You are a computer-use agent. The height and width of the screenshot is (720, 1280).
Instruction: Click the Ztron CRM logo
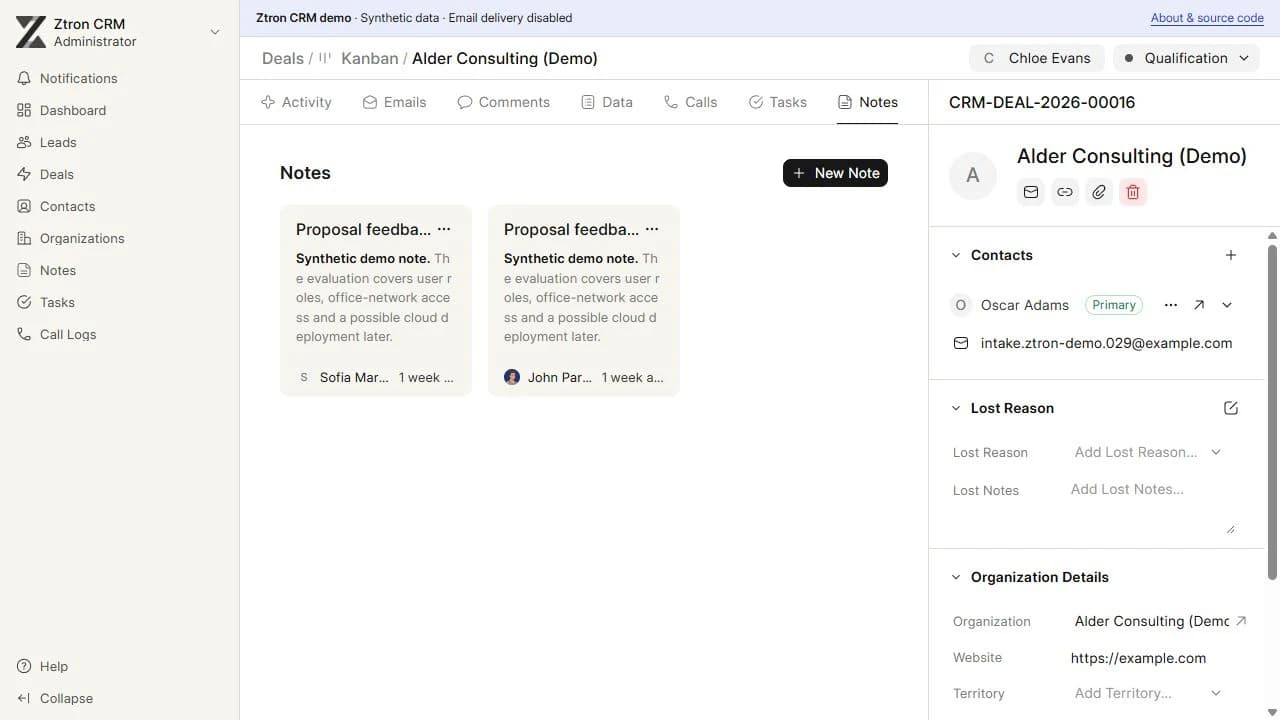tap(31, 32)
